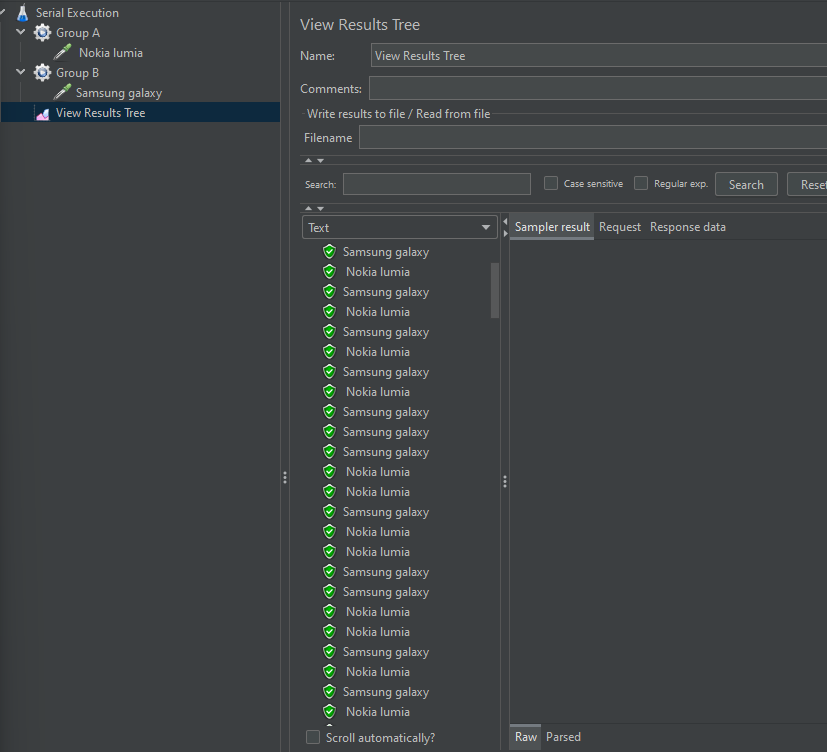Click the View Results Tree listener icon
The height and width of the screenshot is (752, 827).
coord(43,113)
